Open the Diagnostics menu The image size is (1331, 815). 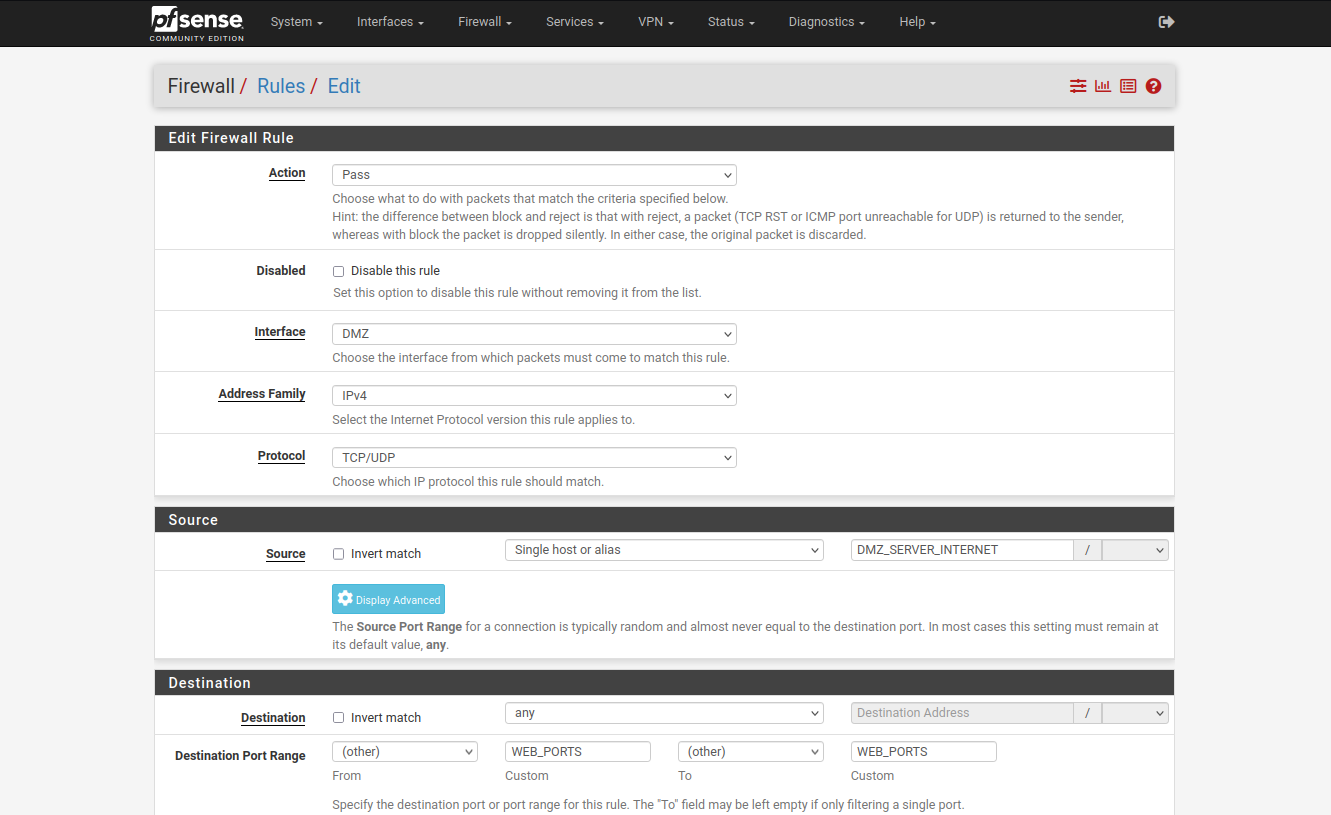(x=826, y=22)
